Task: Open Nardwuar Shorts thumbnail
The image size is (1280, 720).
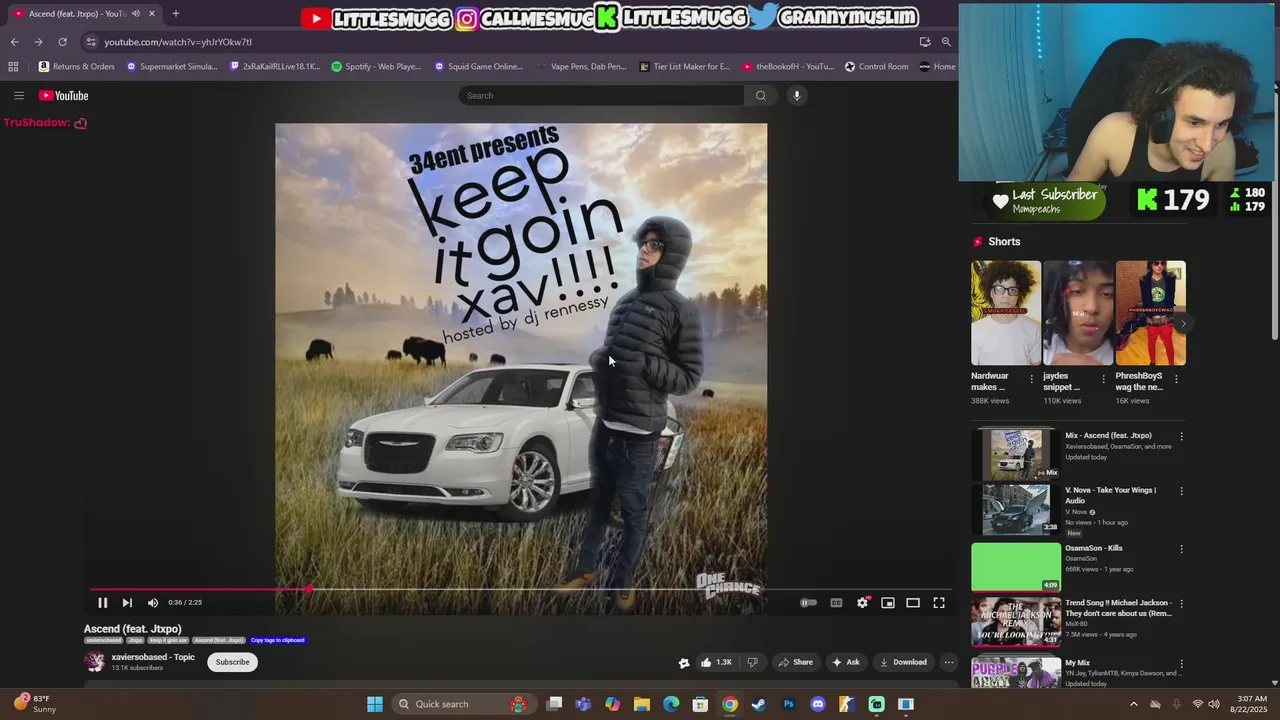Action: click(1006, 313)
